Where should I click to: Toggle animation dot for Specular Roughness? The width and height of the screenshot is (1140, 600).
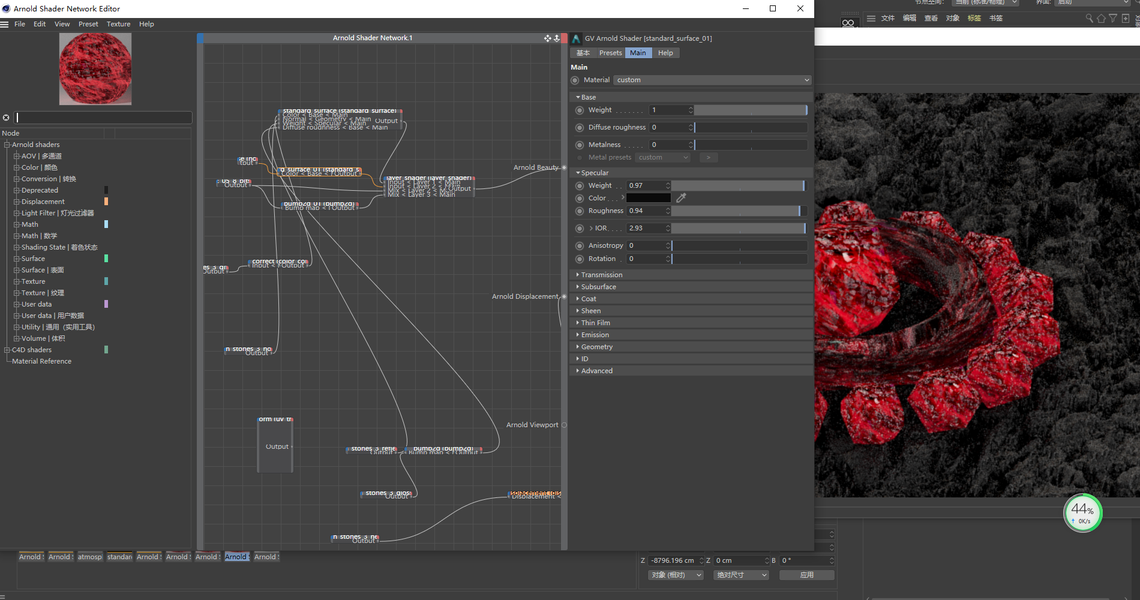tap(579, 211)
